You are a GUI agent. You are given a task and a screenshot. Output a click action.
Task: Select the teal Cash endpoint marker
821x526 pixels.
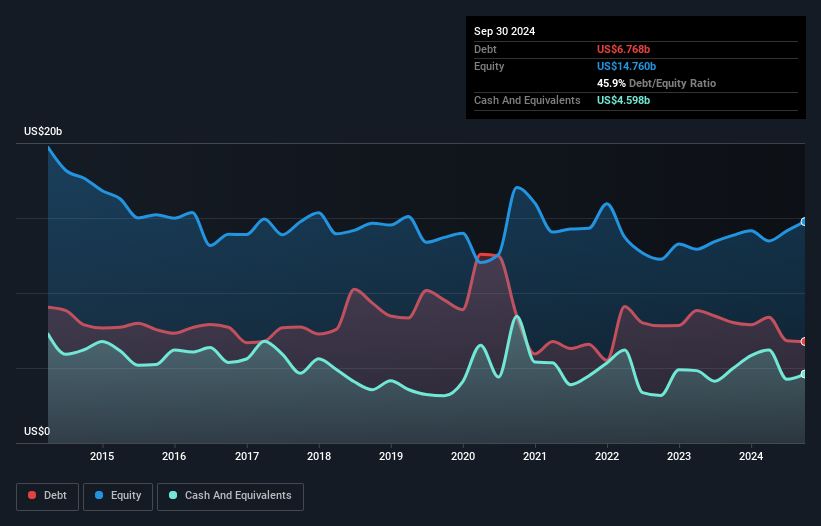(804, 375)
